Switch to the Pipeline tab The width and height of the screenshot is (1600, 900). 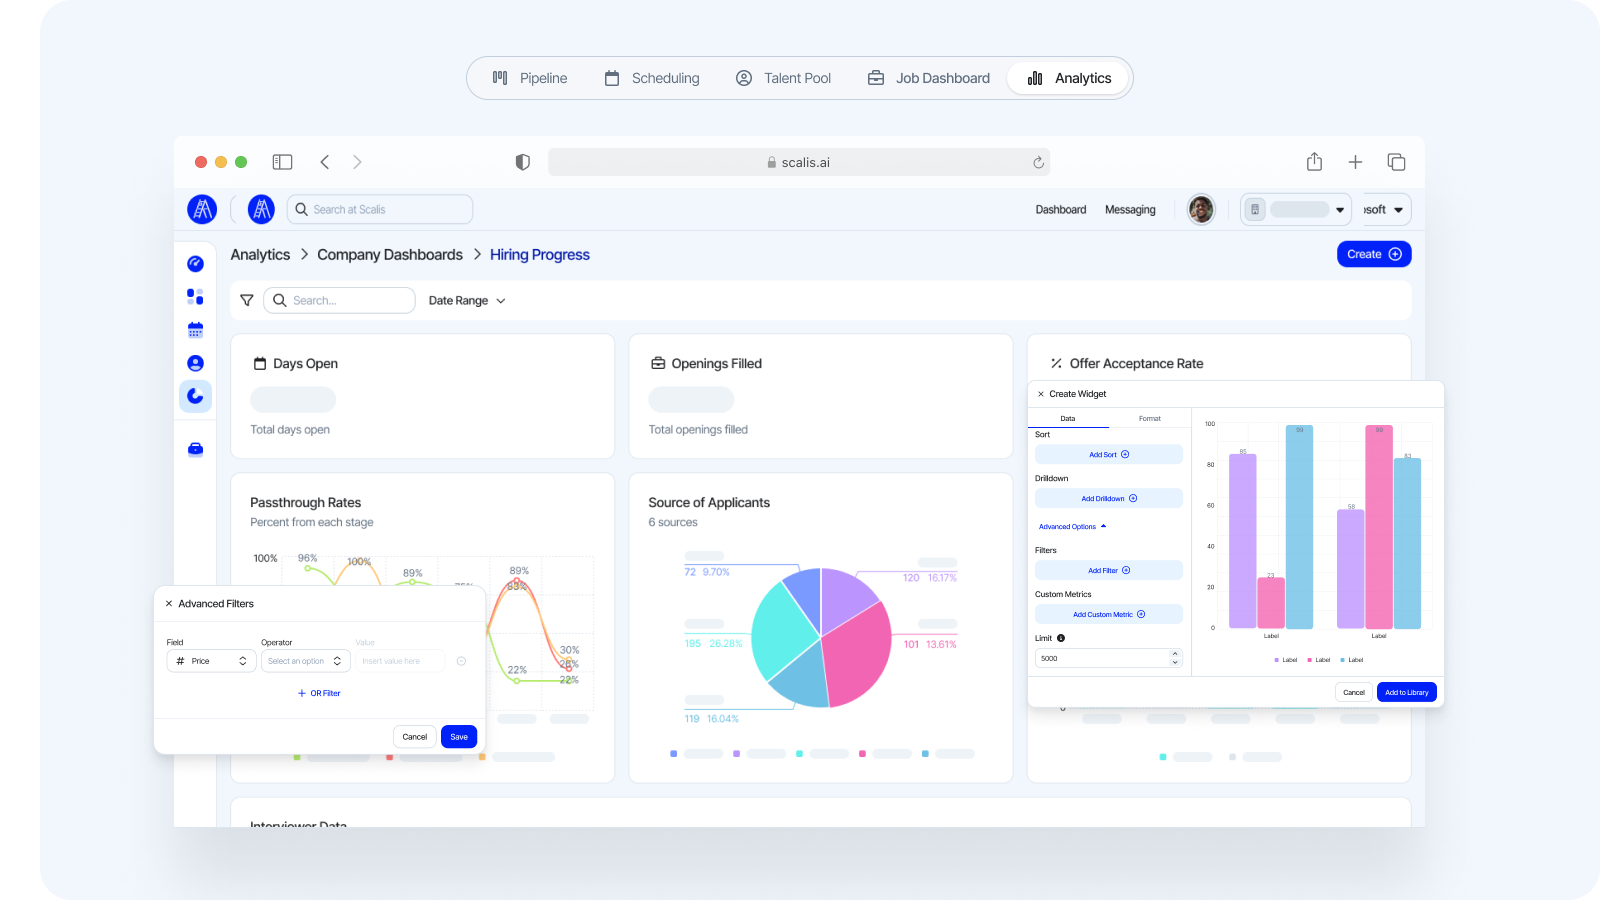click(529, 78)
